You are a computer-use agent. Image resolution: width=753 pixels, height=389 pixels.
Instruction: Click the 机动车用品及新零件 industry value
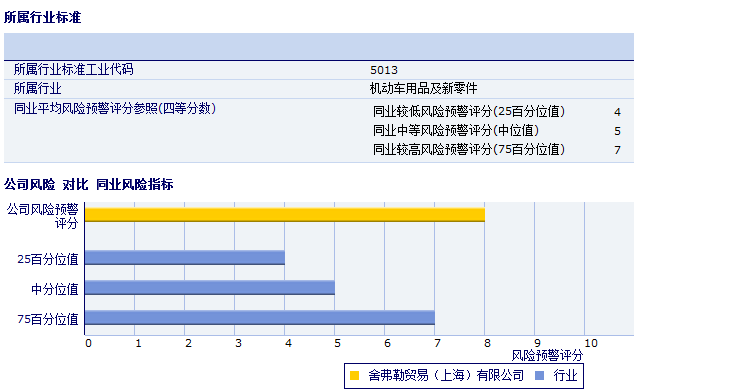tap(423, 88)
